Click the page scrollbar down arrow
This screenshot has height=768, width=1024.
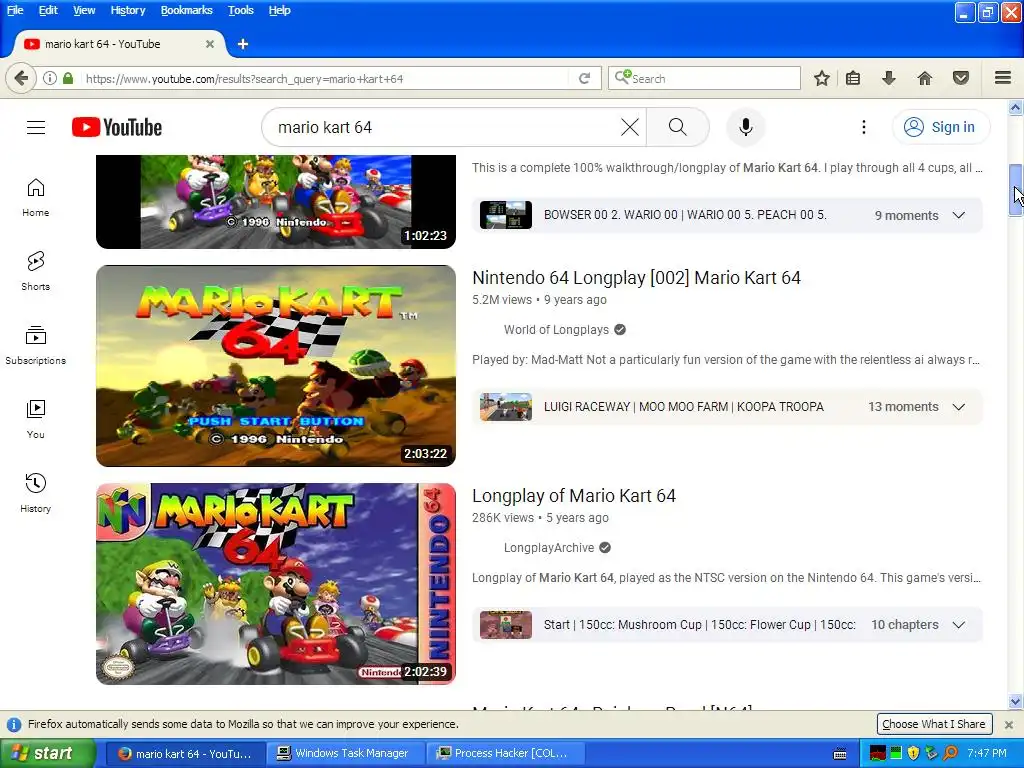click(1015, 701)
